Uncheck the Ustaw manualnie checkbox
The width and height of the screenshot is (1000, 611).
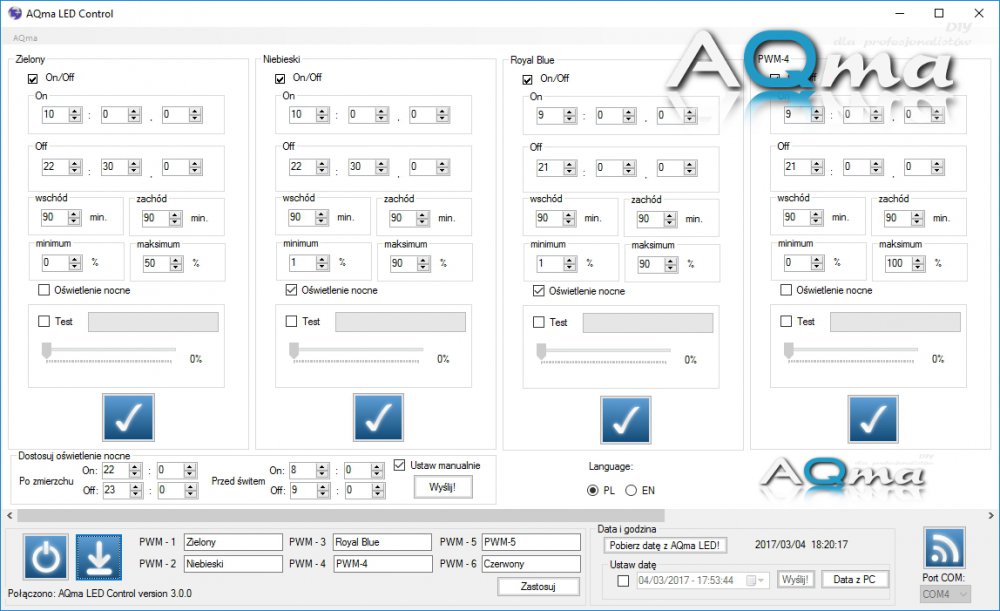tap(400, 465)
